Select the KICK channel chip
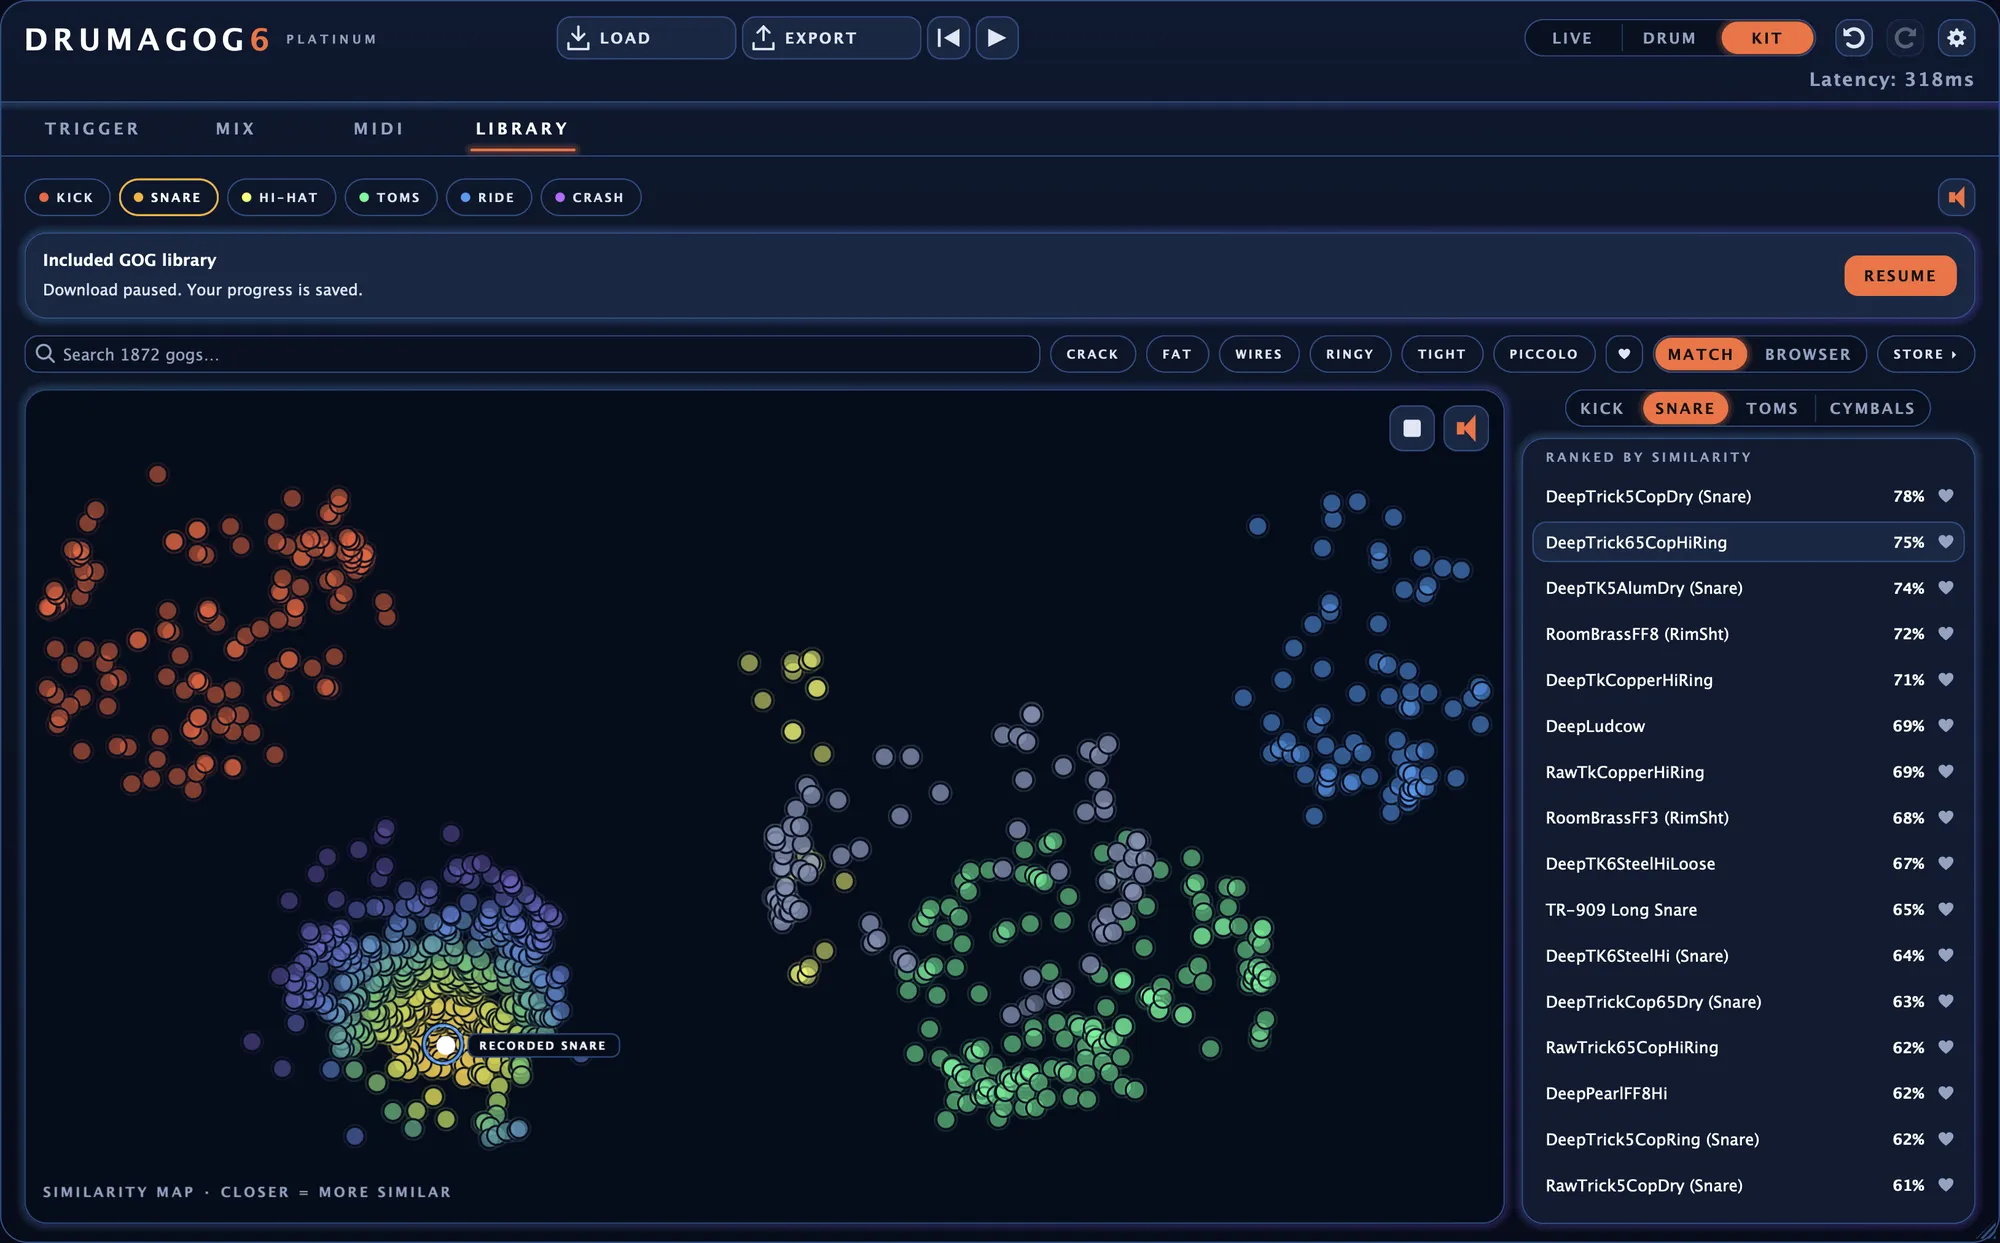Viewport: 2000px width, 1243px height. click(x=67, y=197)
